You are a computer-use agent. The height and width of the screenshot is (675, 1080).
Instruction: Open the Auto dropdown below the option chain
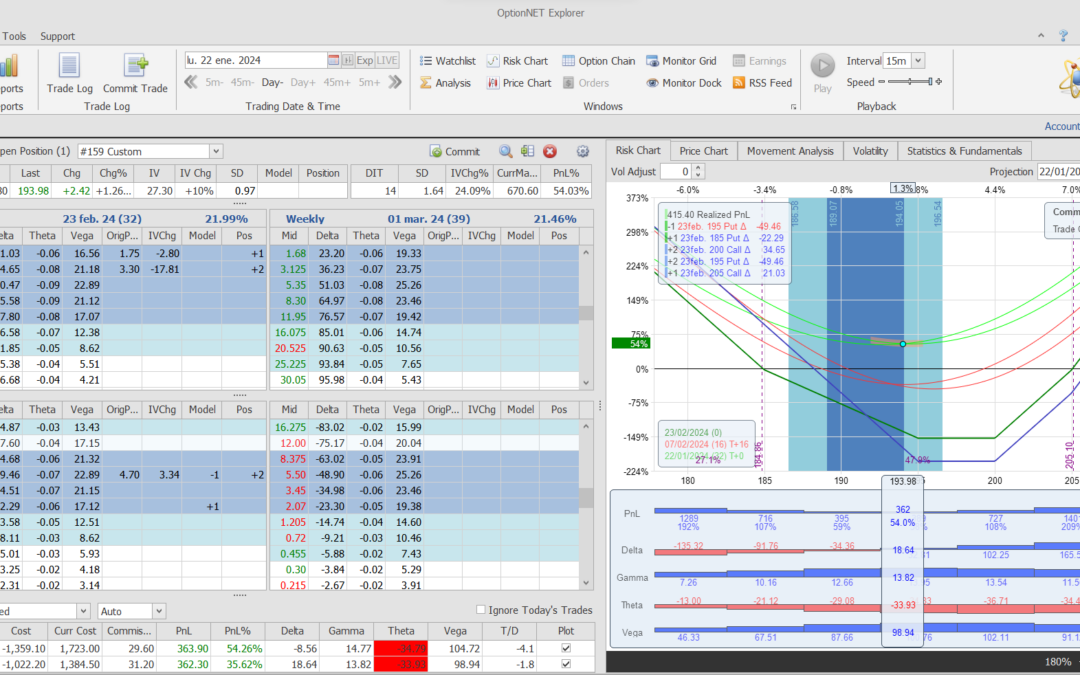coord(159,610)
